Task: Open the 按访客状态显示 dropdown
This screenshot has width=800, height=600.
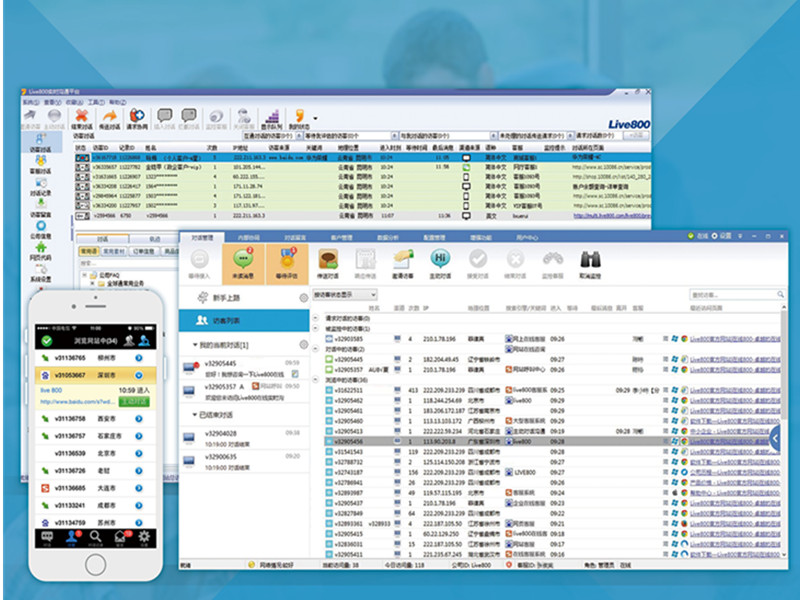Action: click(x=345, y=295)
